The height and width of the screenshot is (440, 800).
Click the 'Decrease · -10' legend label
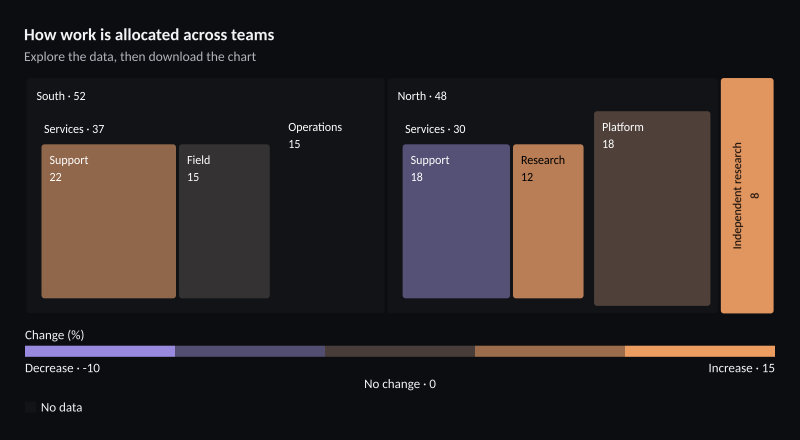(62, 368)
